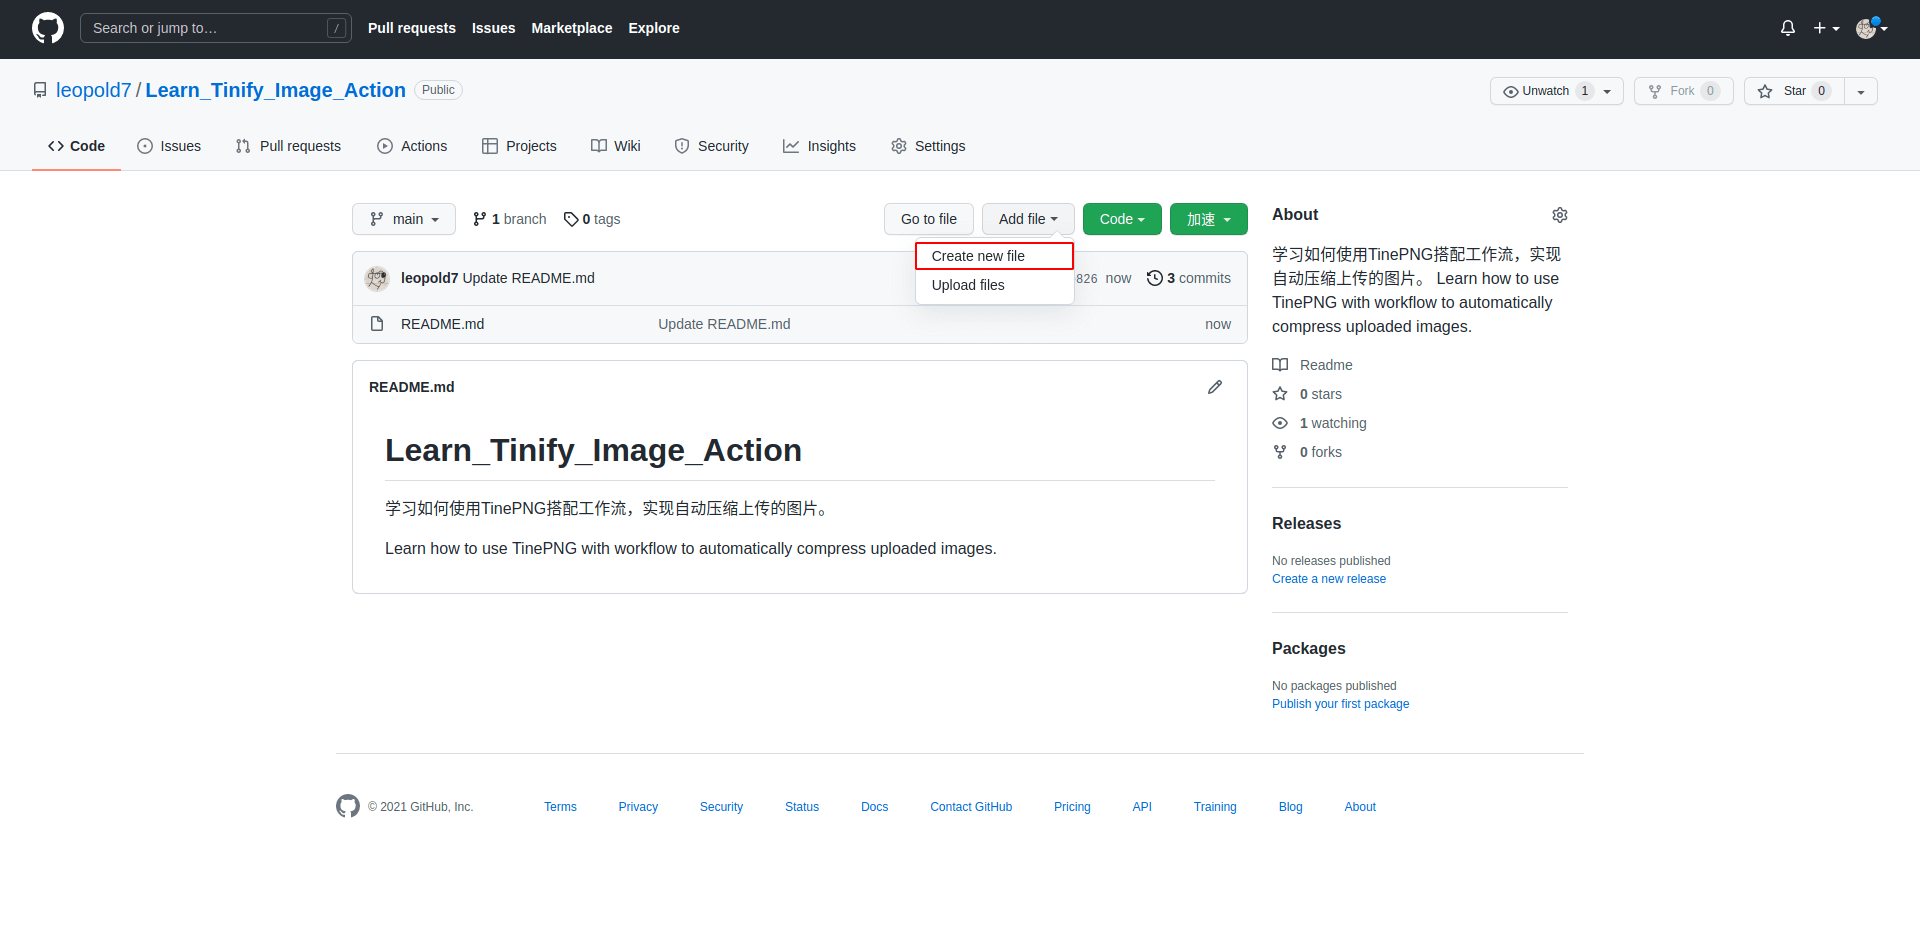Image resolution: width=1920 pixels, height=945 pixels.
Task: Edit README.md with the pencil icon
Action: pyautogui.click(x=1214, y=387)
